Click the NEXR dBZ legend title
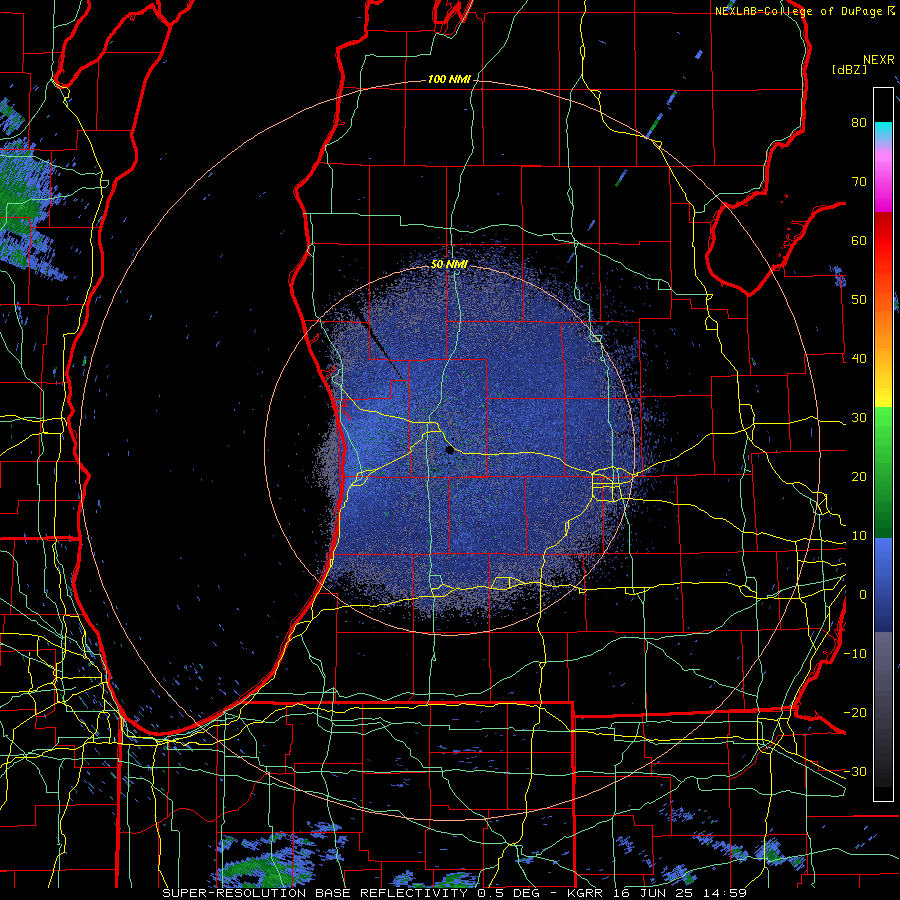 click(x=863, y=64)
